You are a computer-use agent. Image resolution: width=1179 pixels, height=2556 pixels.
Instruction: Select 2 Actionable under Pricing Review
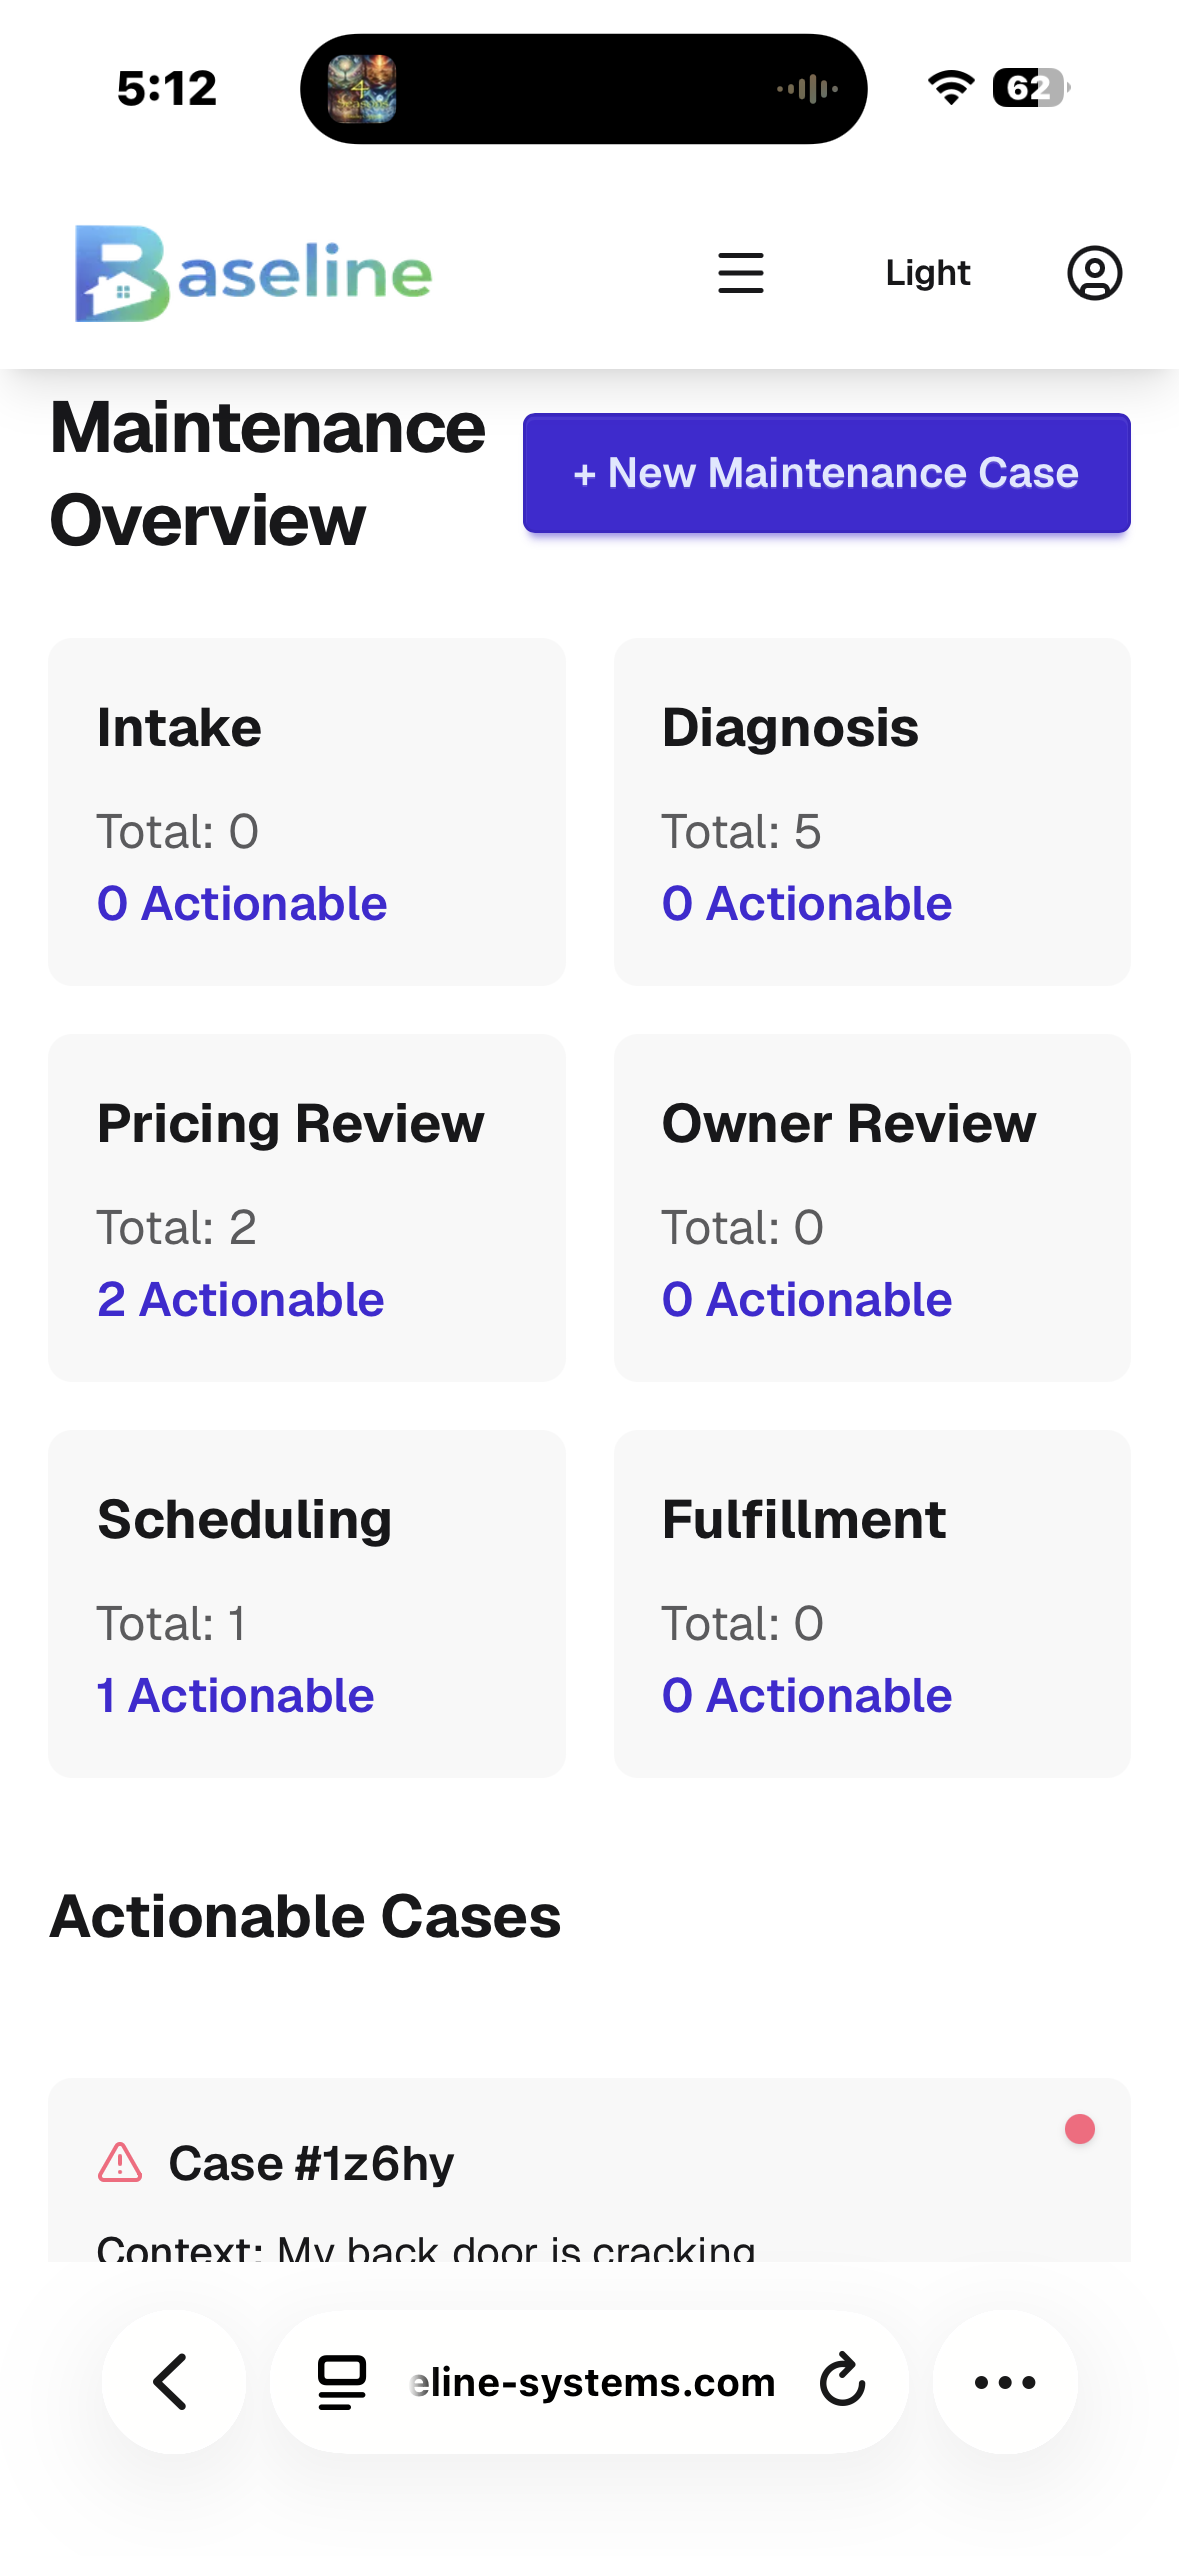click(241, 1299)
